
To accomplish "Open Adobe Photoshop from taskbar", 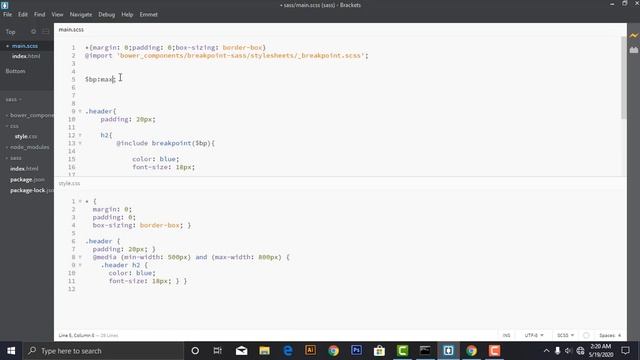I will pos(356,351).
